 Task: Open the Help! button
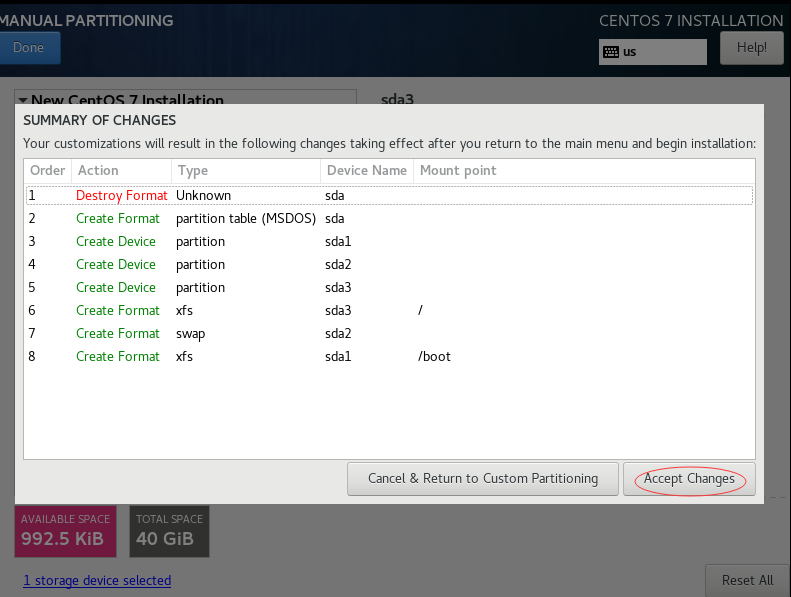[x=751, y=48]
